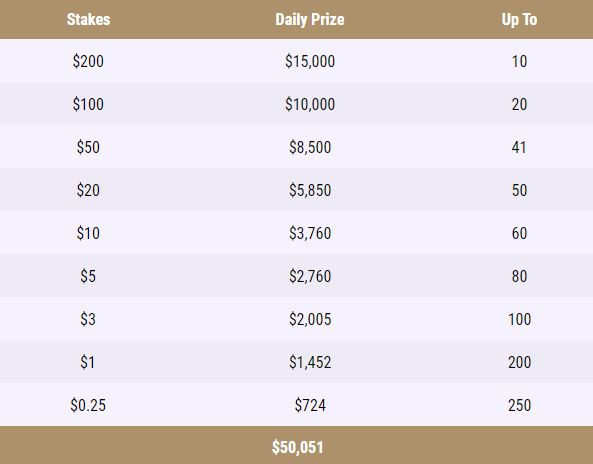
Task: Select the 100 Up To value
Action: [x=519, y=319]
